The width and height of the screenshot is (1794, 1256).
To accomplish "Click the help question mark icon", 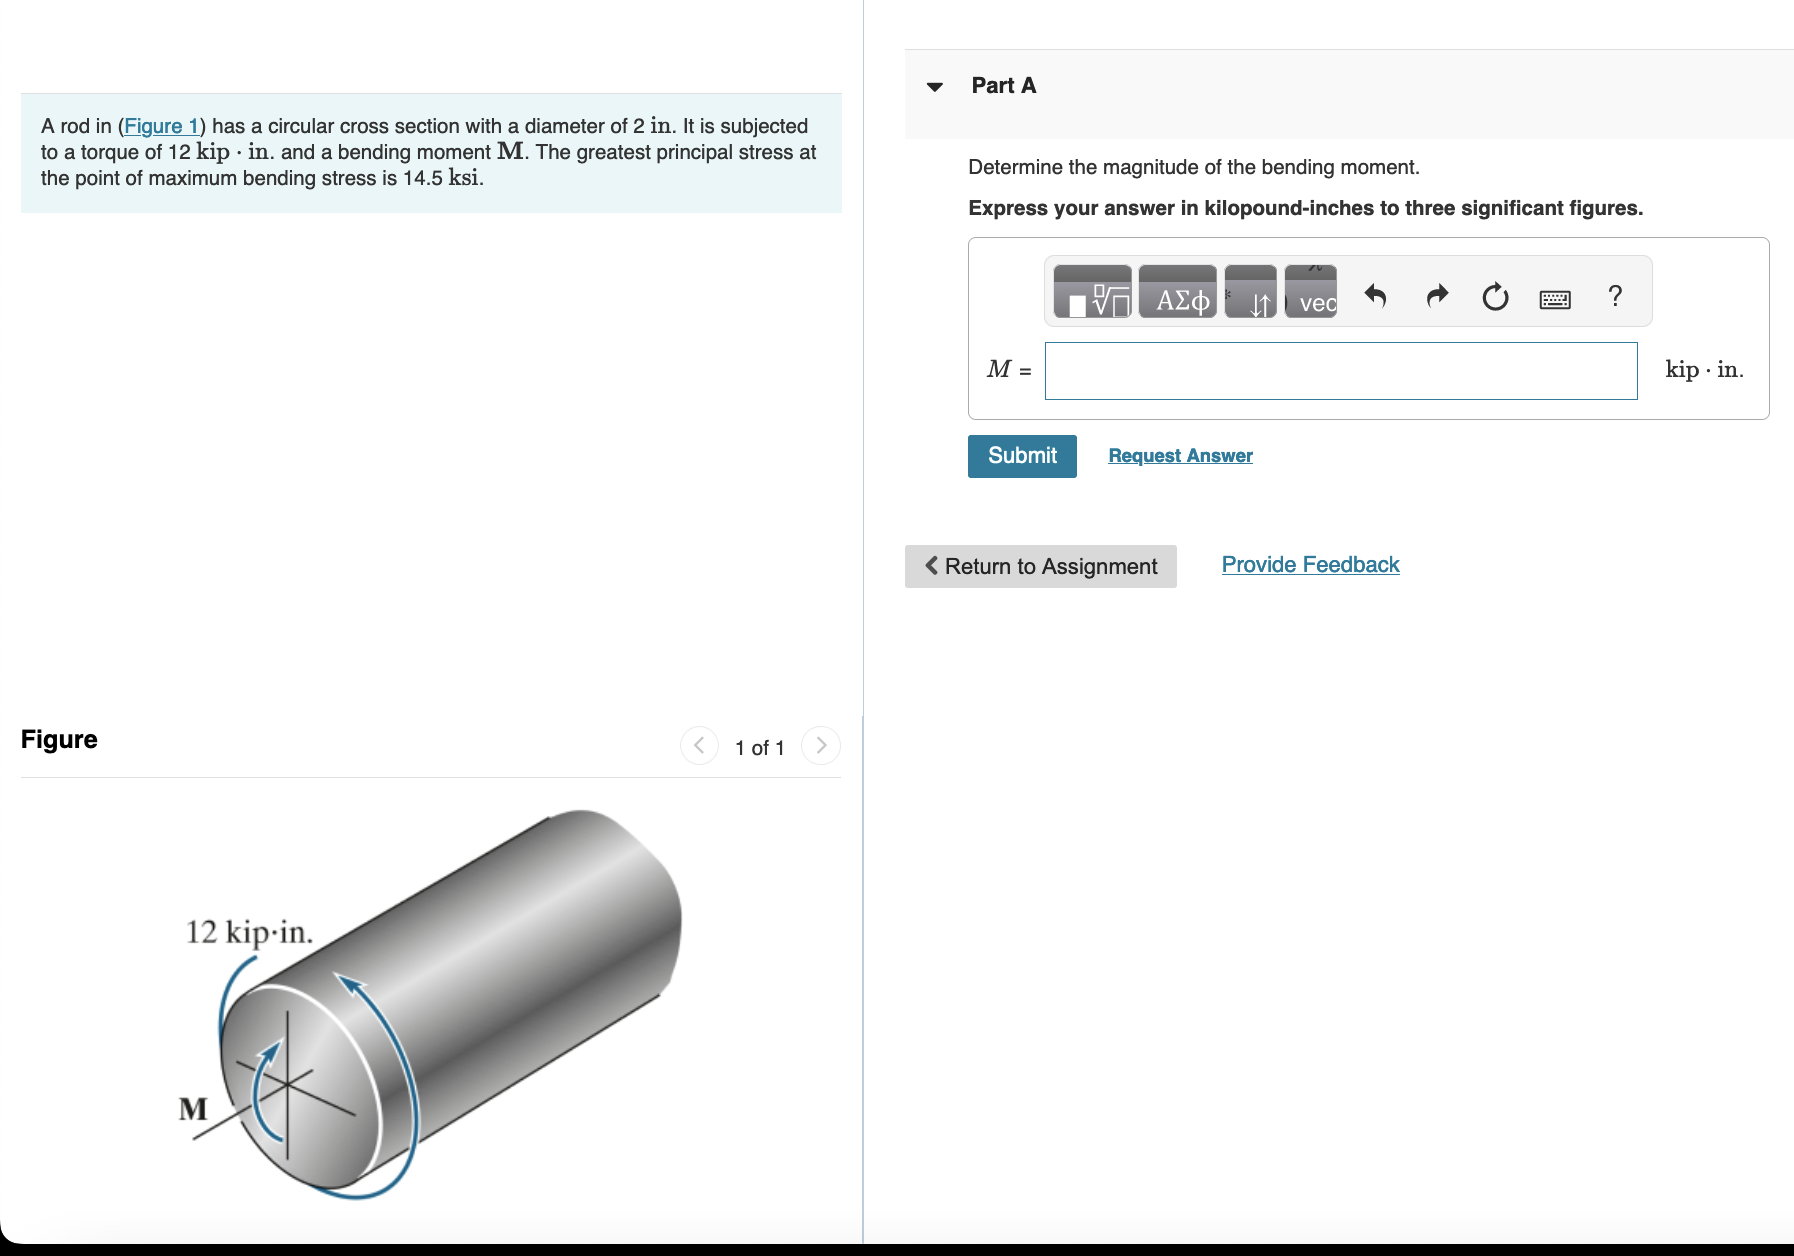I will (x=1615, y=296).
